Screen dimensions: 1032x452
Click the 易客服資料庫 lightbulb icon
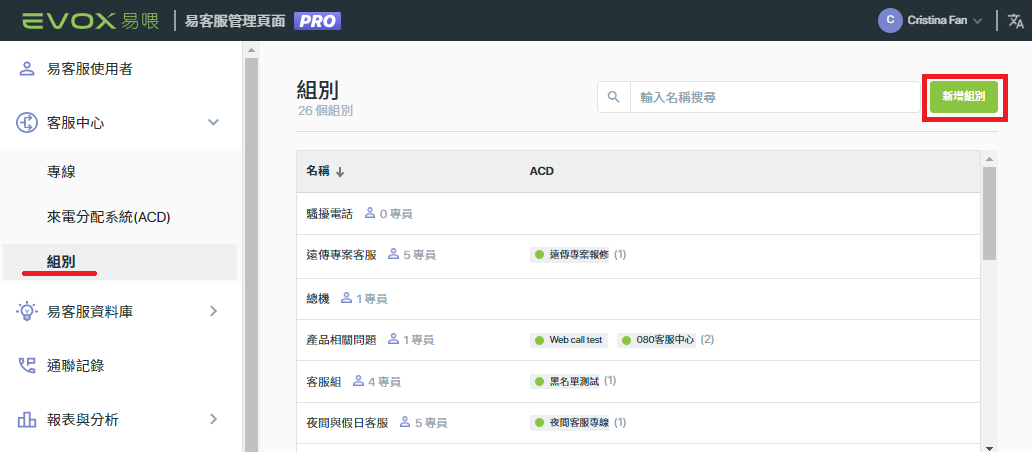tap(26, 312)
